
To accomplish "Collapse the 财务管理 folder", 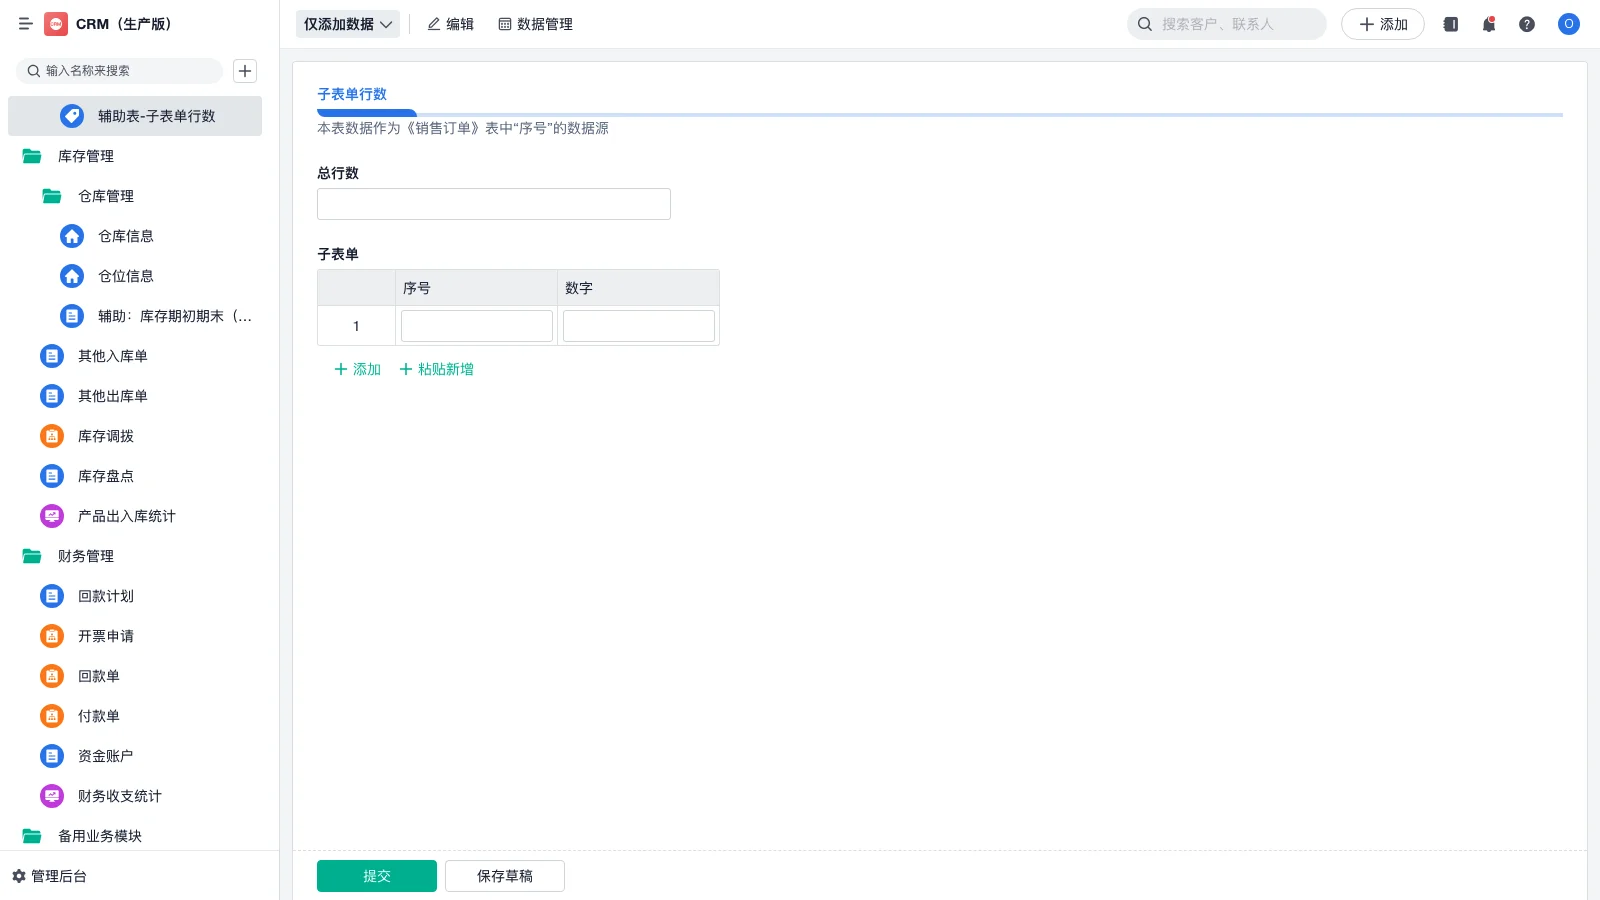I will [29, 556].
